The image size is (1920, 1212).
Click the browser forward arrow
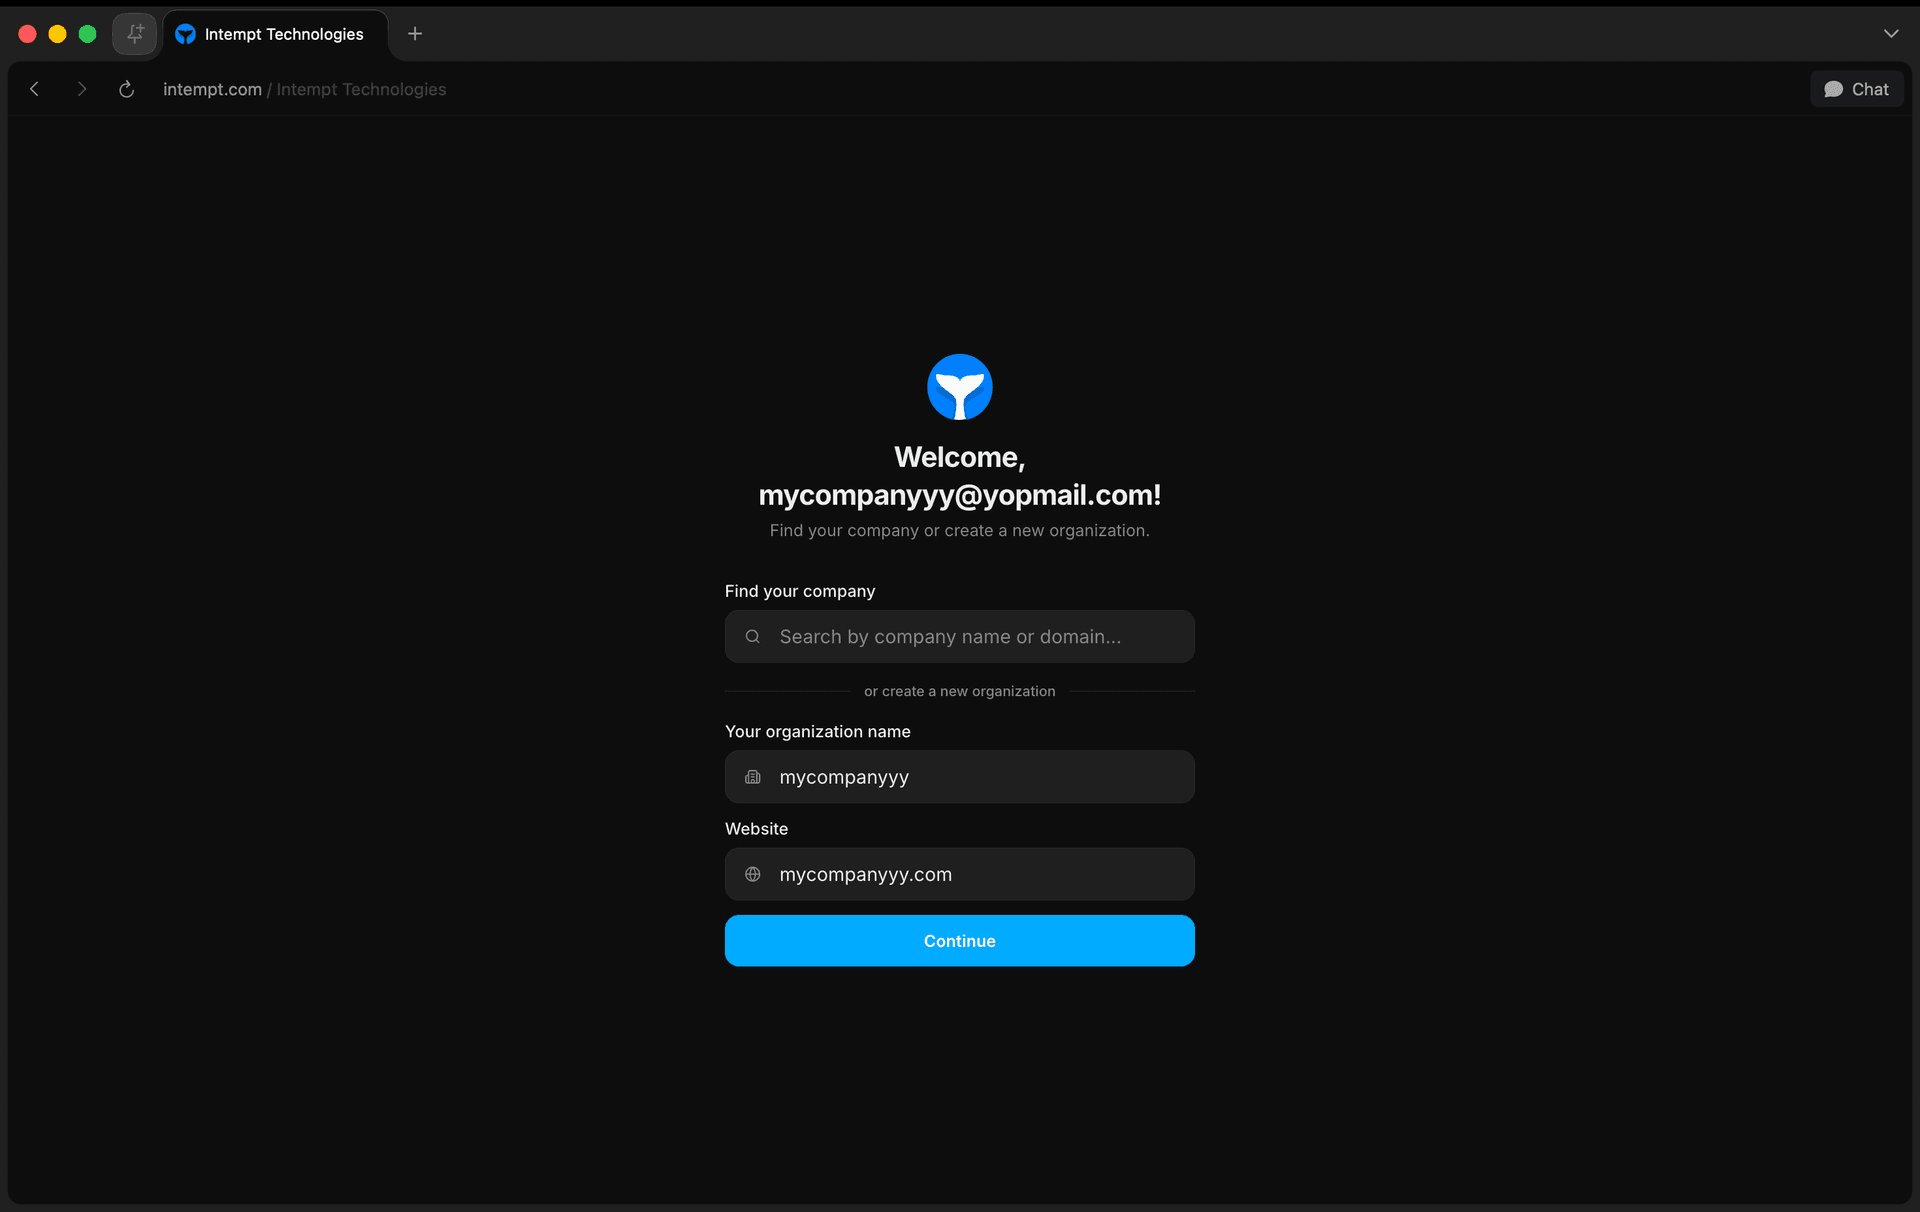(x=81, y=89)
